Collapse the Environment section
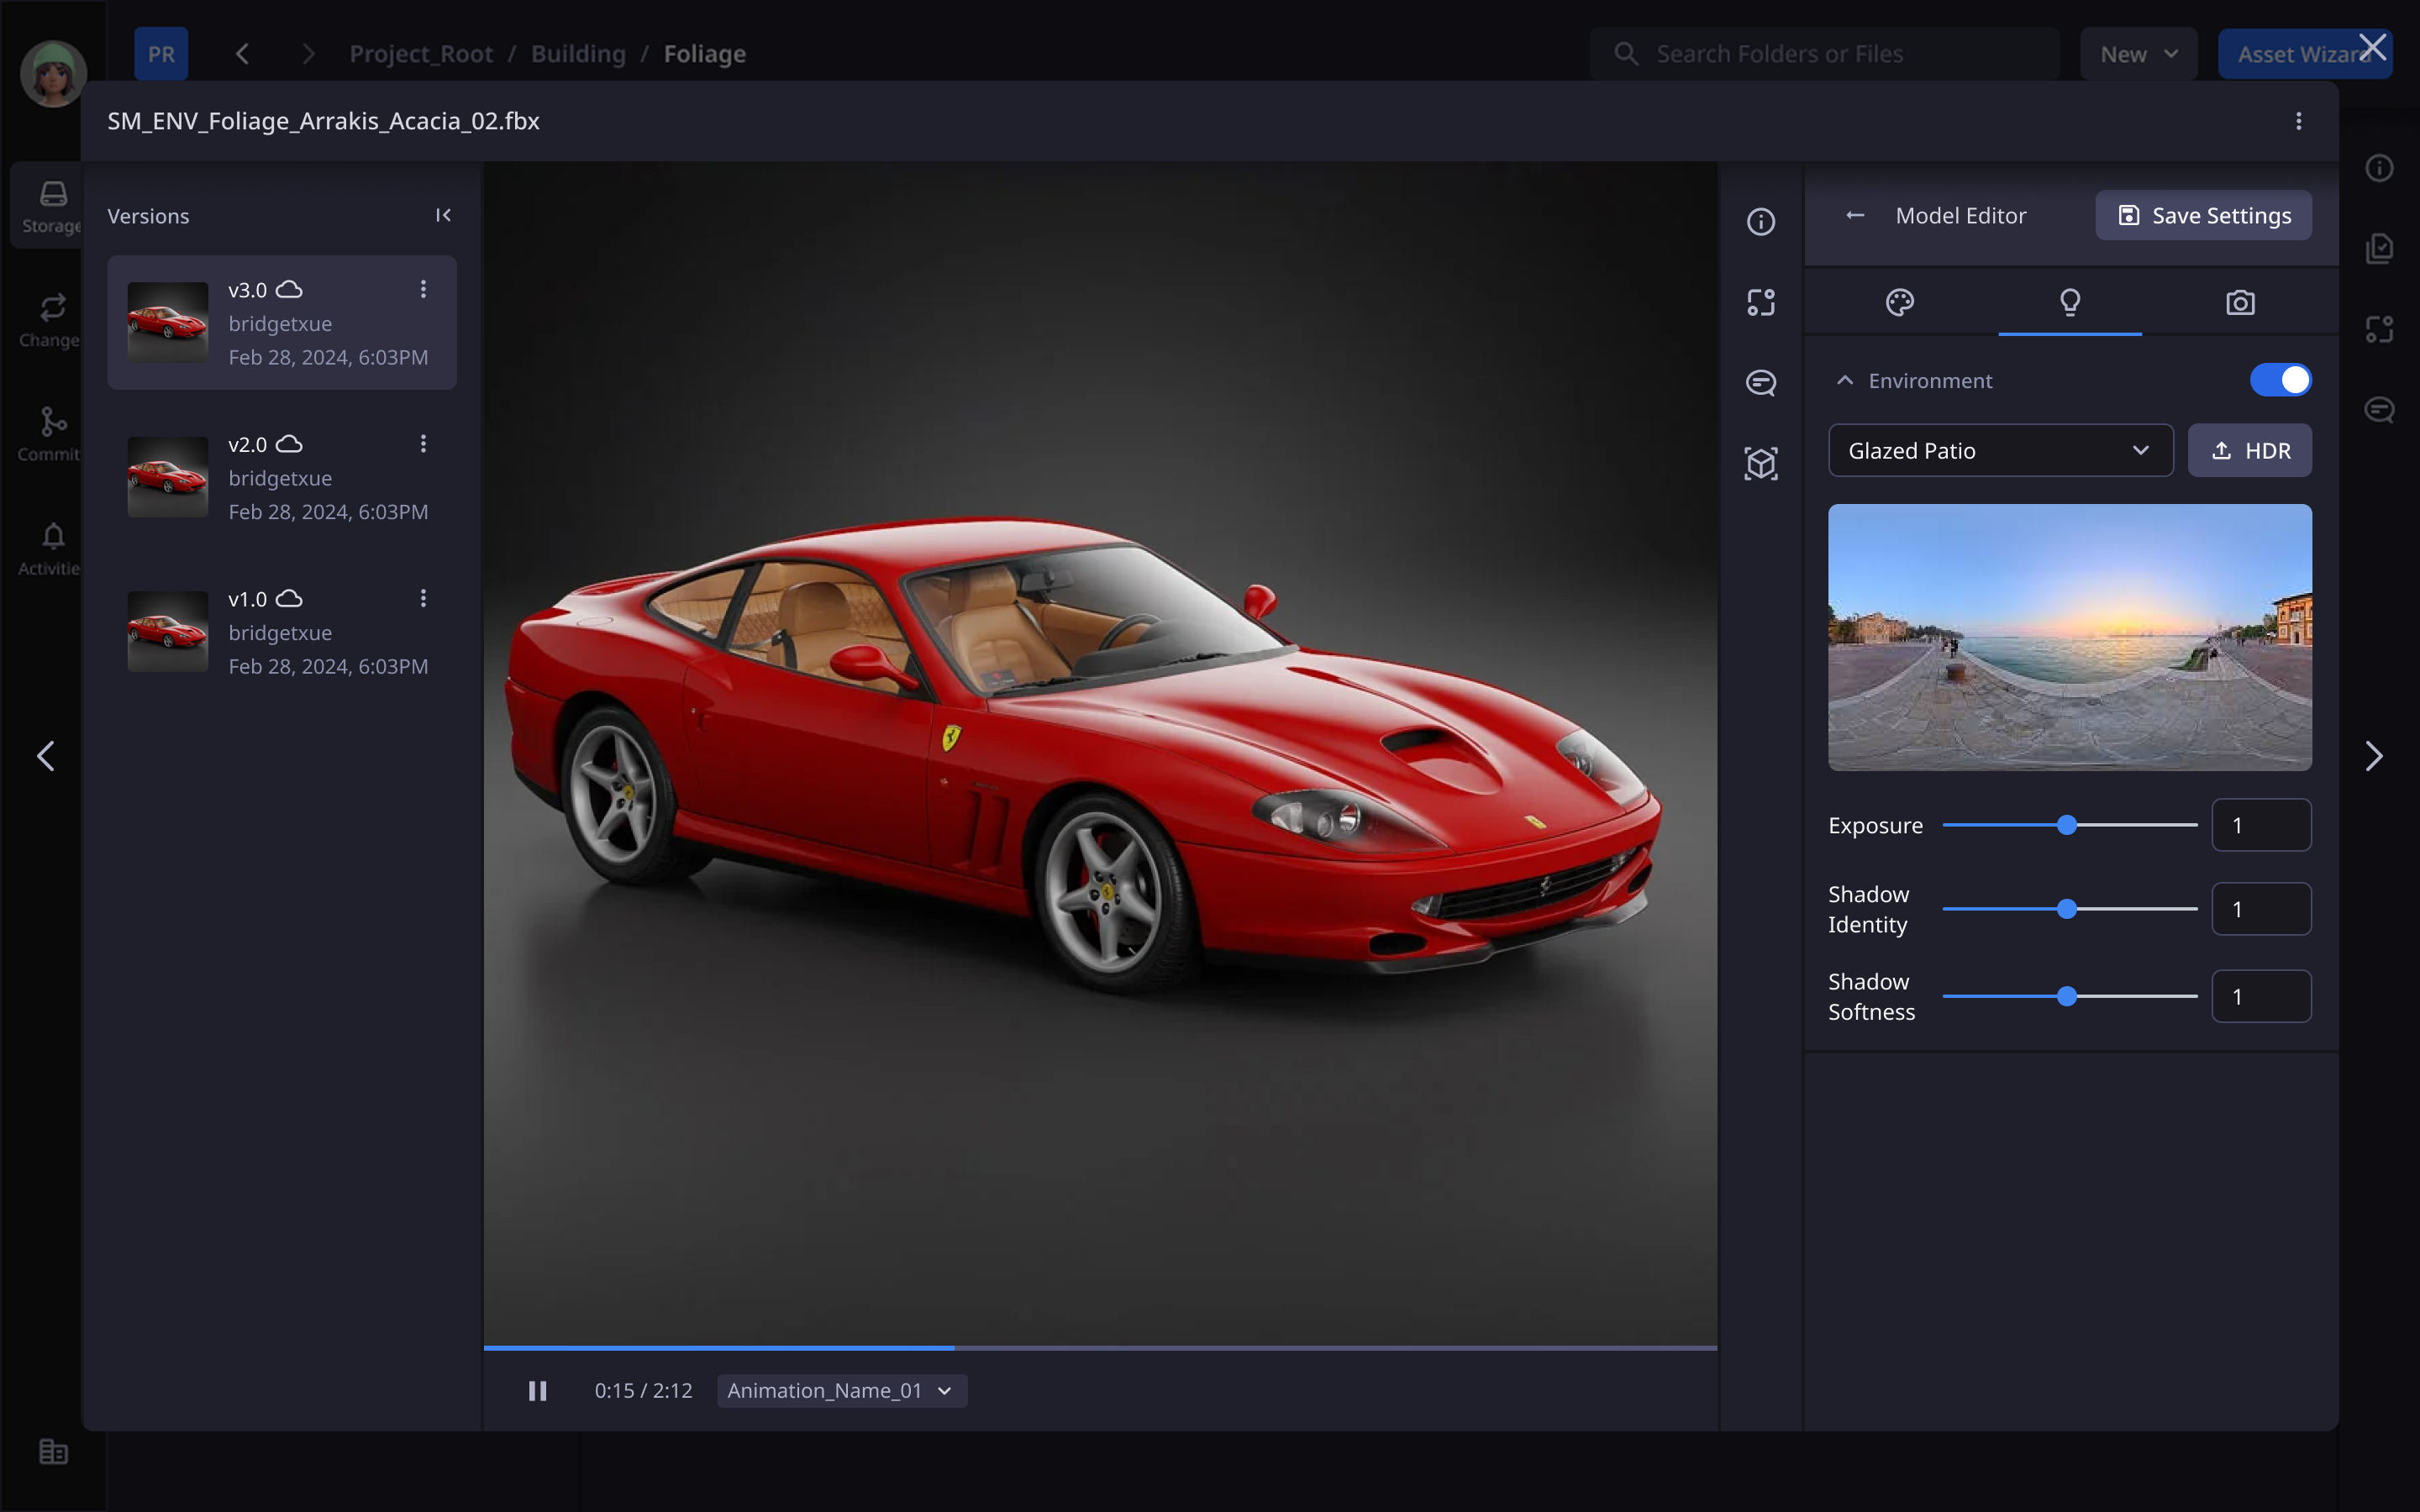 coord(1845,381)
